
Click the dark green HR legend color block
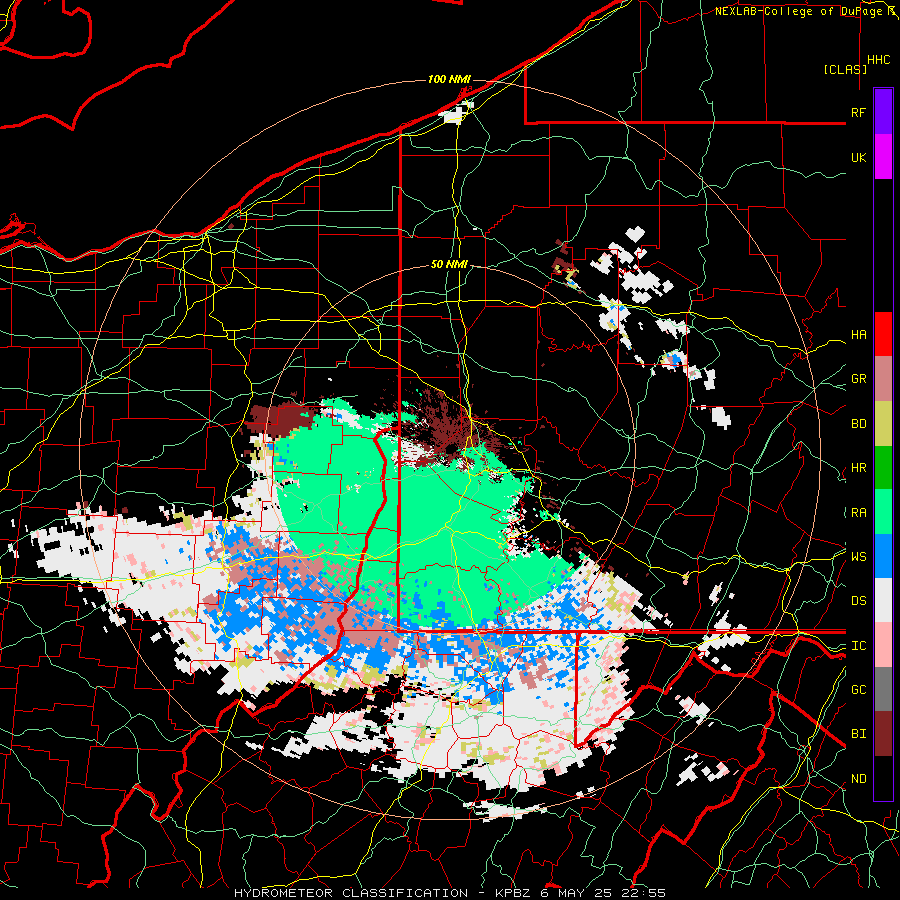[883, 468]
